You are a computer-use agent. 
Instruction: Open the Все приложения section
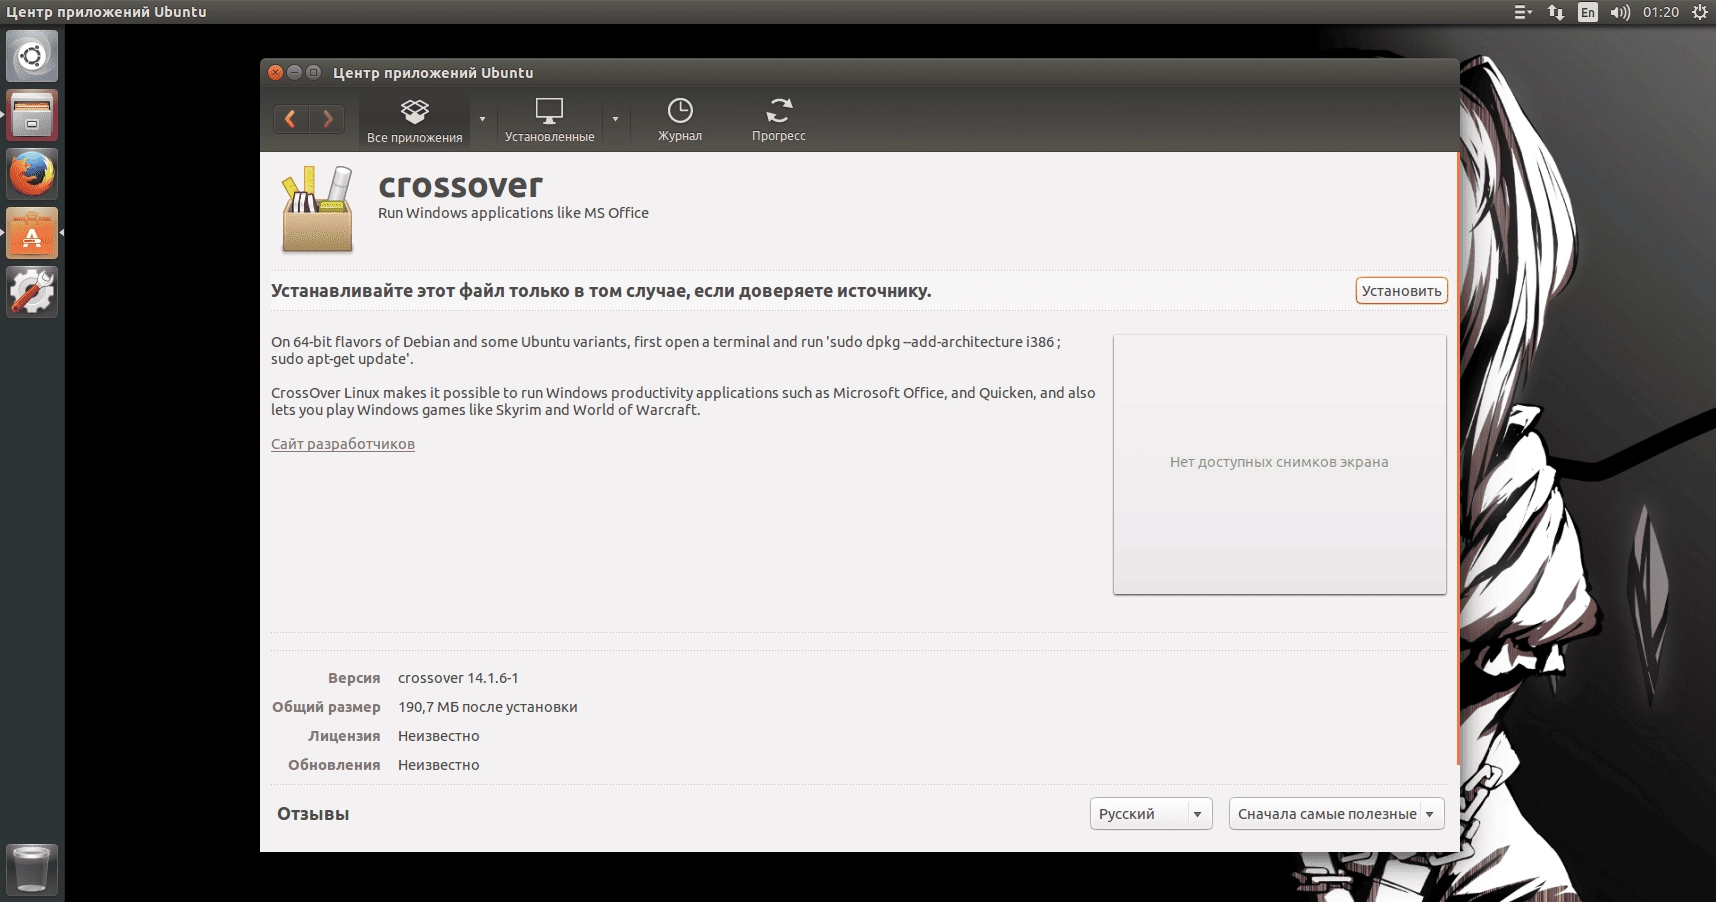pyautogui.click(x=414, y=121)
